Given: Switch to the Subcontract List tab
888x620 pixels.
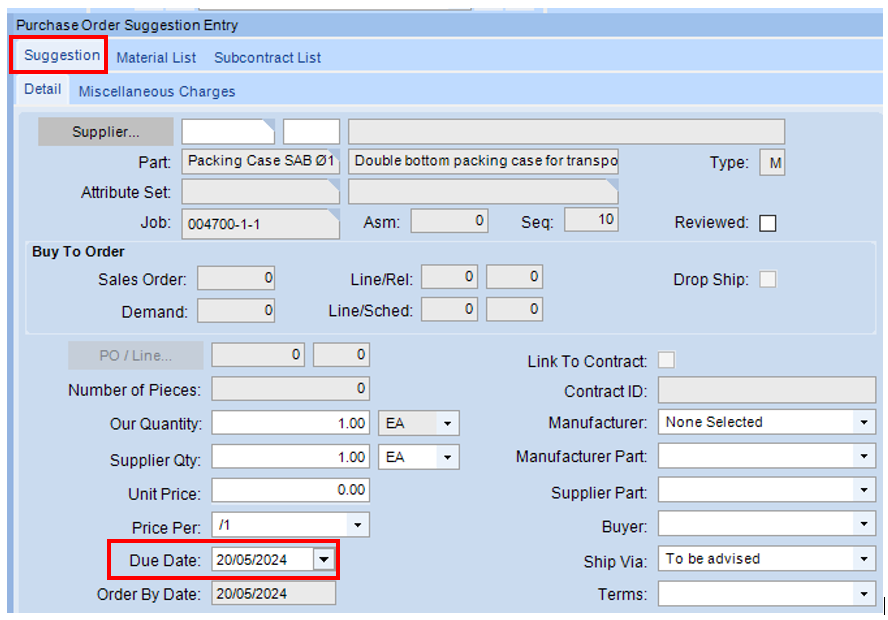Looking at the screenshot, I should click(267, 57).
